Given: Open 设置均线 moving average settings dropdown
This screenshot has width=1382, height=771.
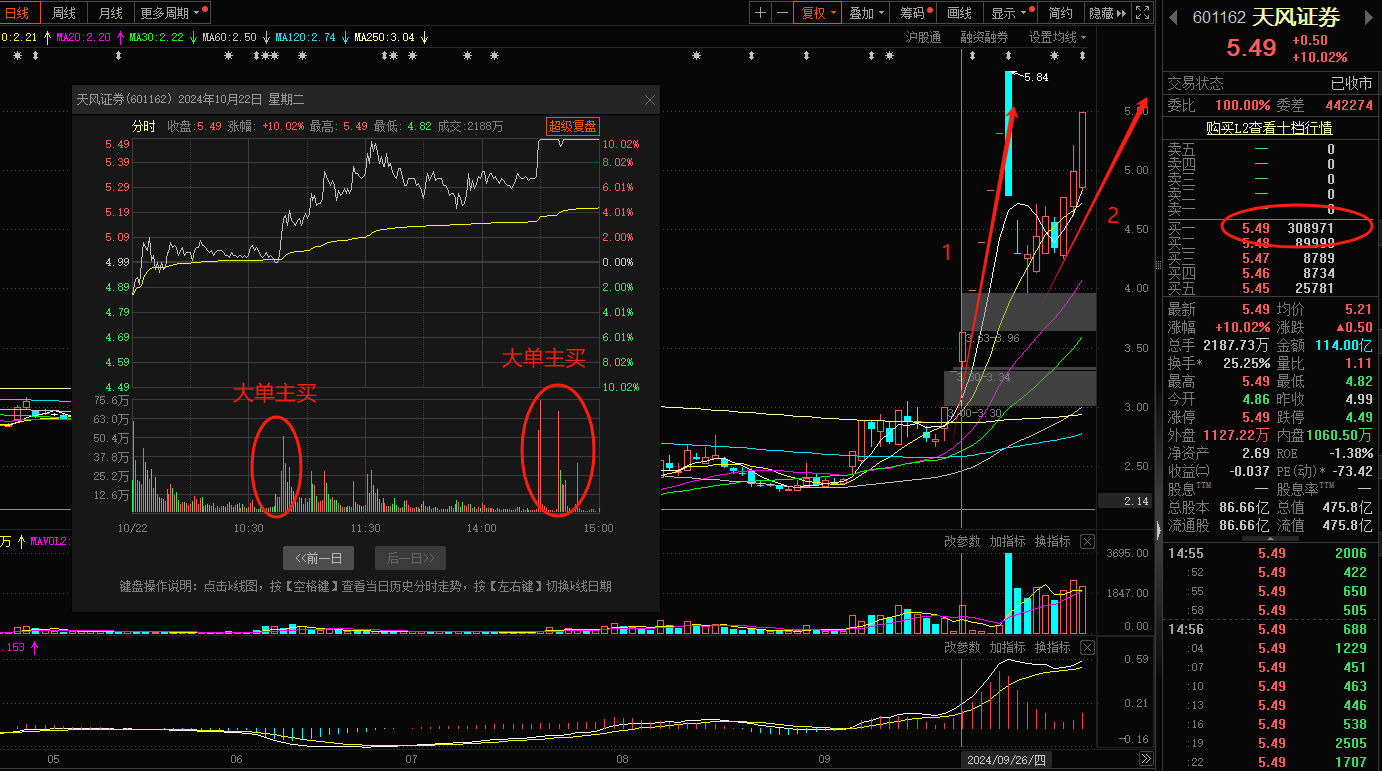Looking at the screenshot, I should click(x=1057, y=37).
